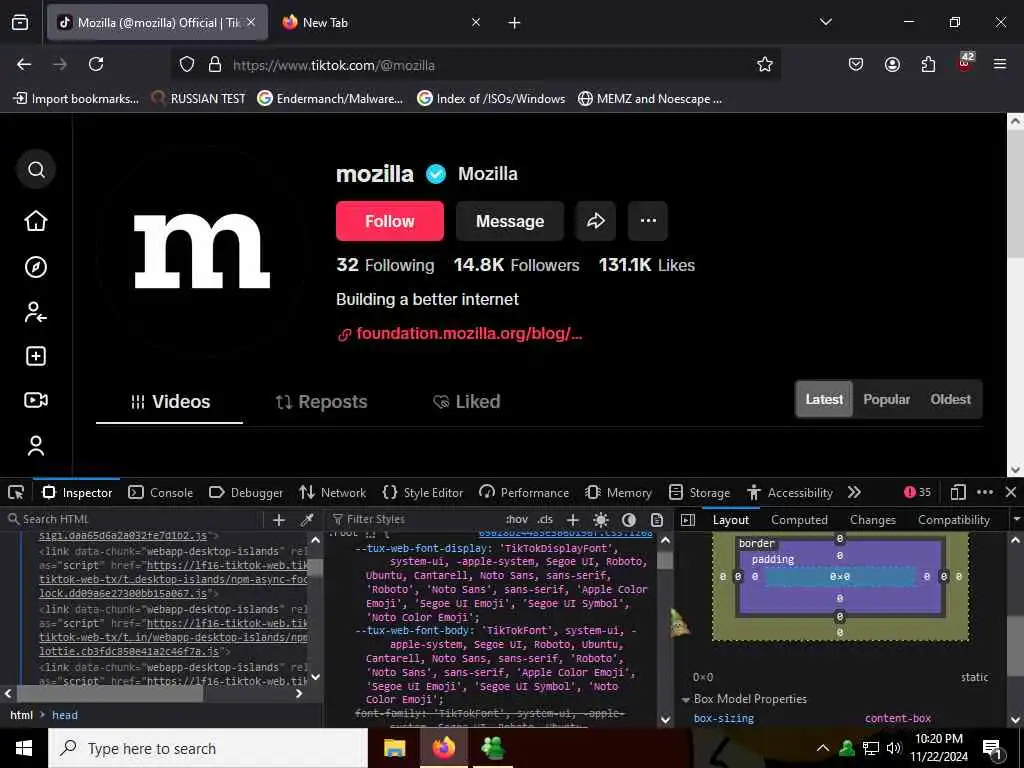Activate the element picker in DevTools
Viewport: 1024px width, 768px height.
pos(16,492)
